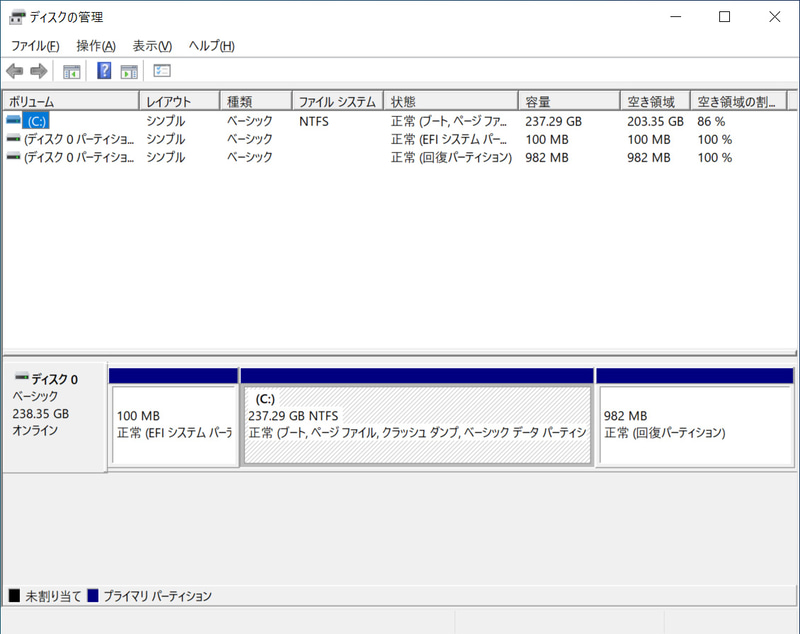The height and width of the screenshot is (634, 800).
Task: Click the 203.35 GB free space cell
Action: (655, 121)
